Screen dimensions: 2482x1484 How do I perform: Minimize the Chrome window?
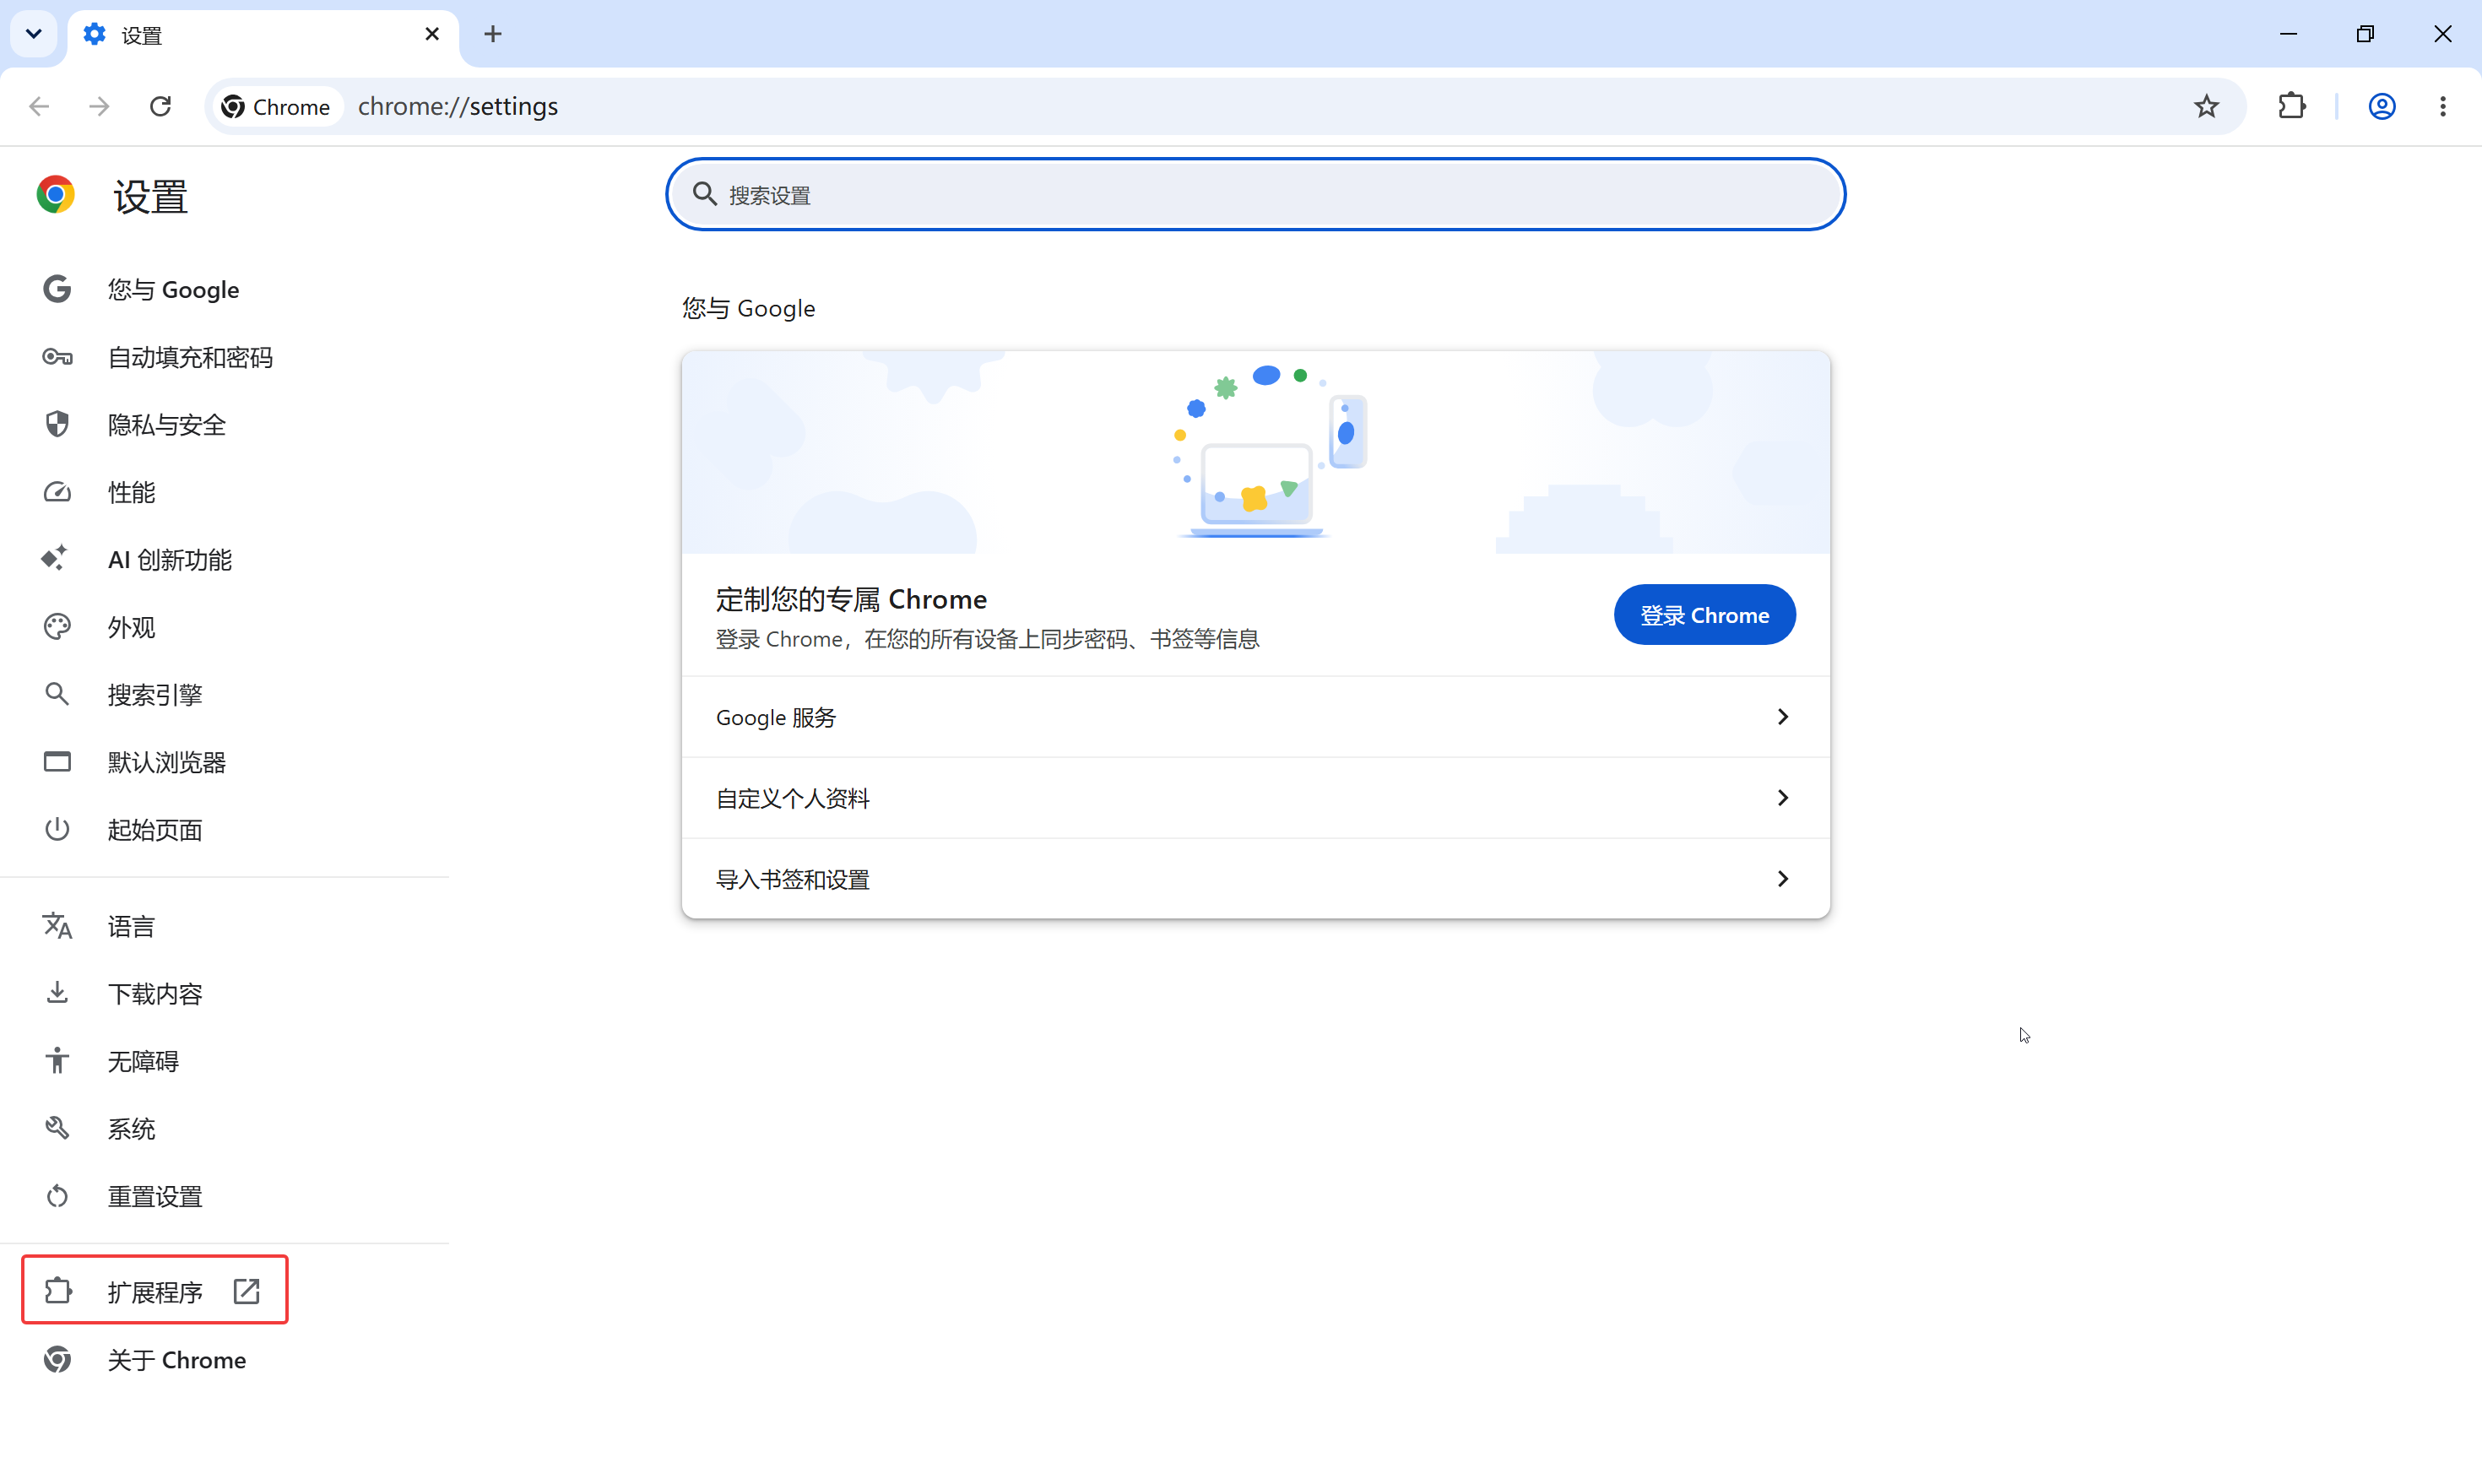(2288, 34)
